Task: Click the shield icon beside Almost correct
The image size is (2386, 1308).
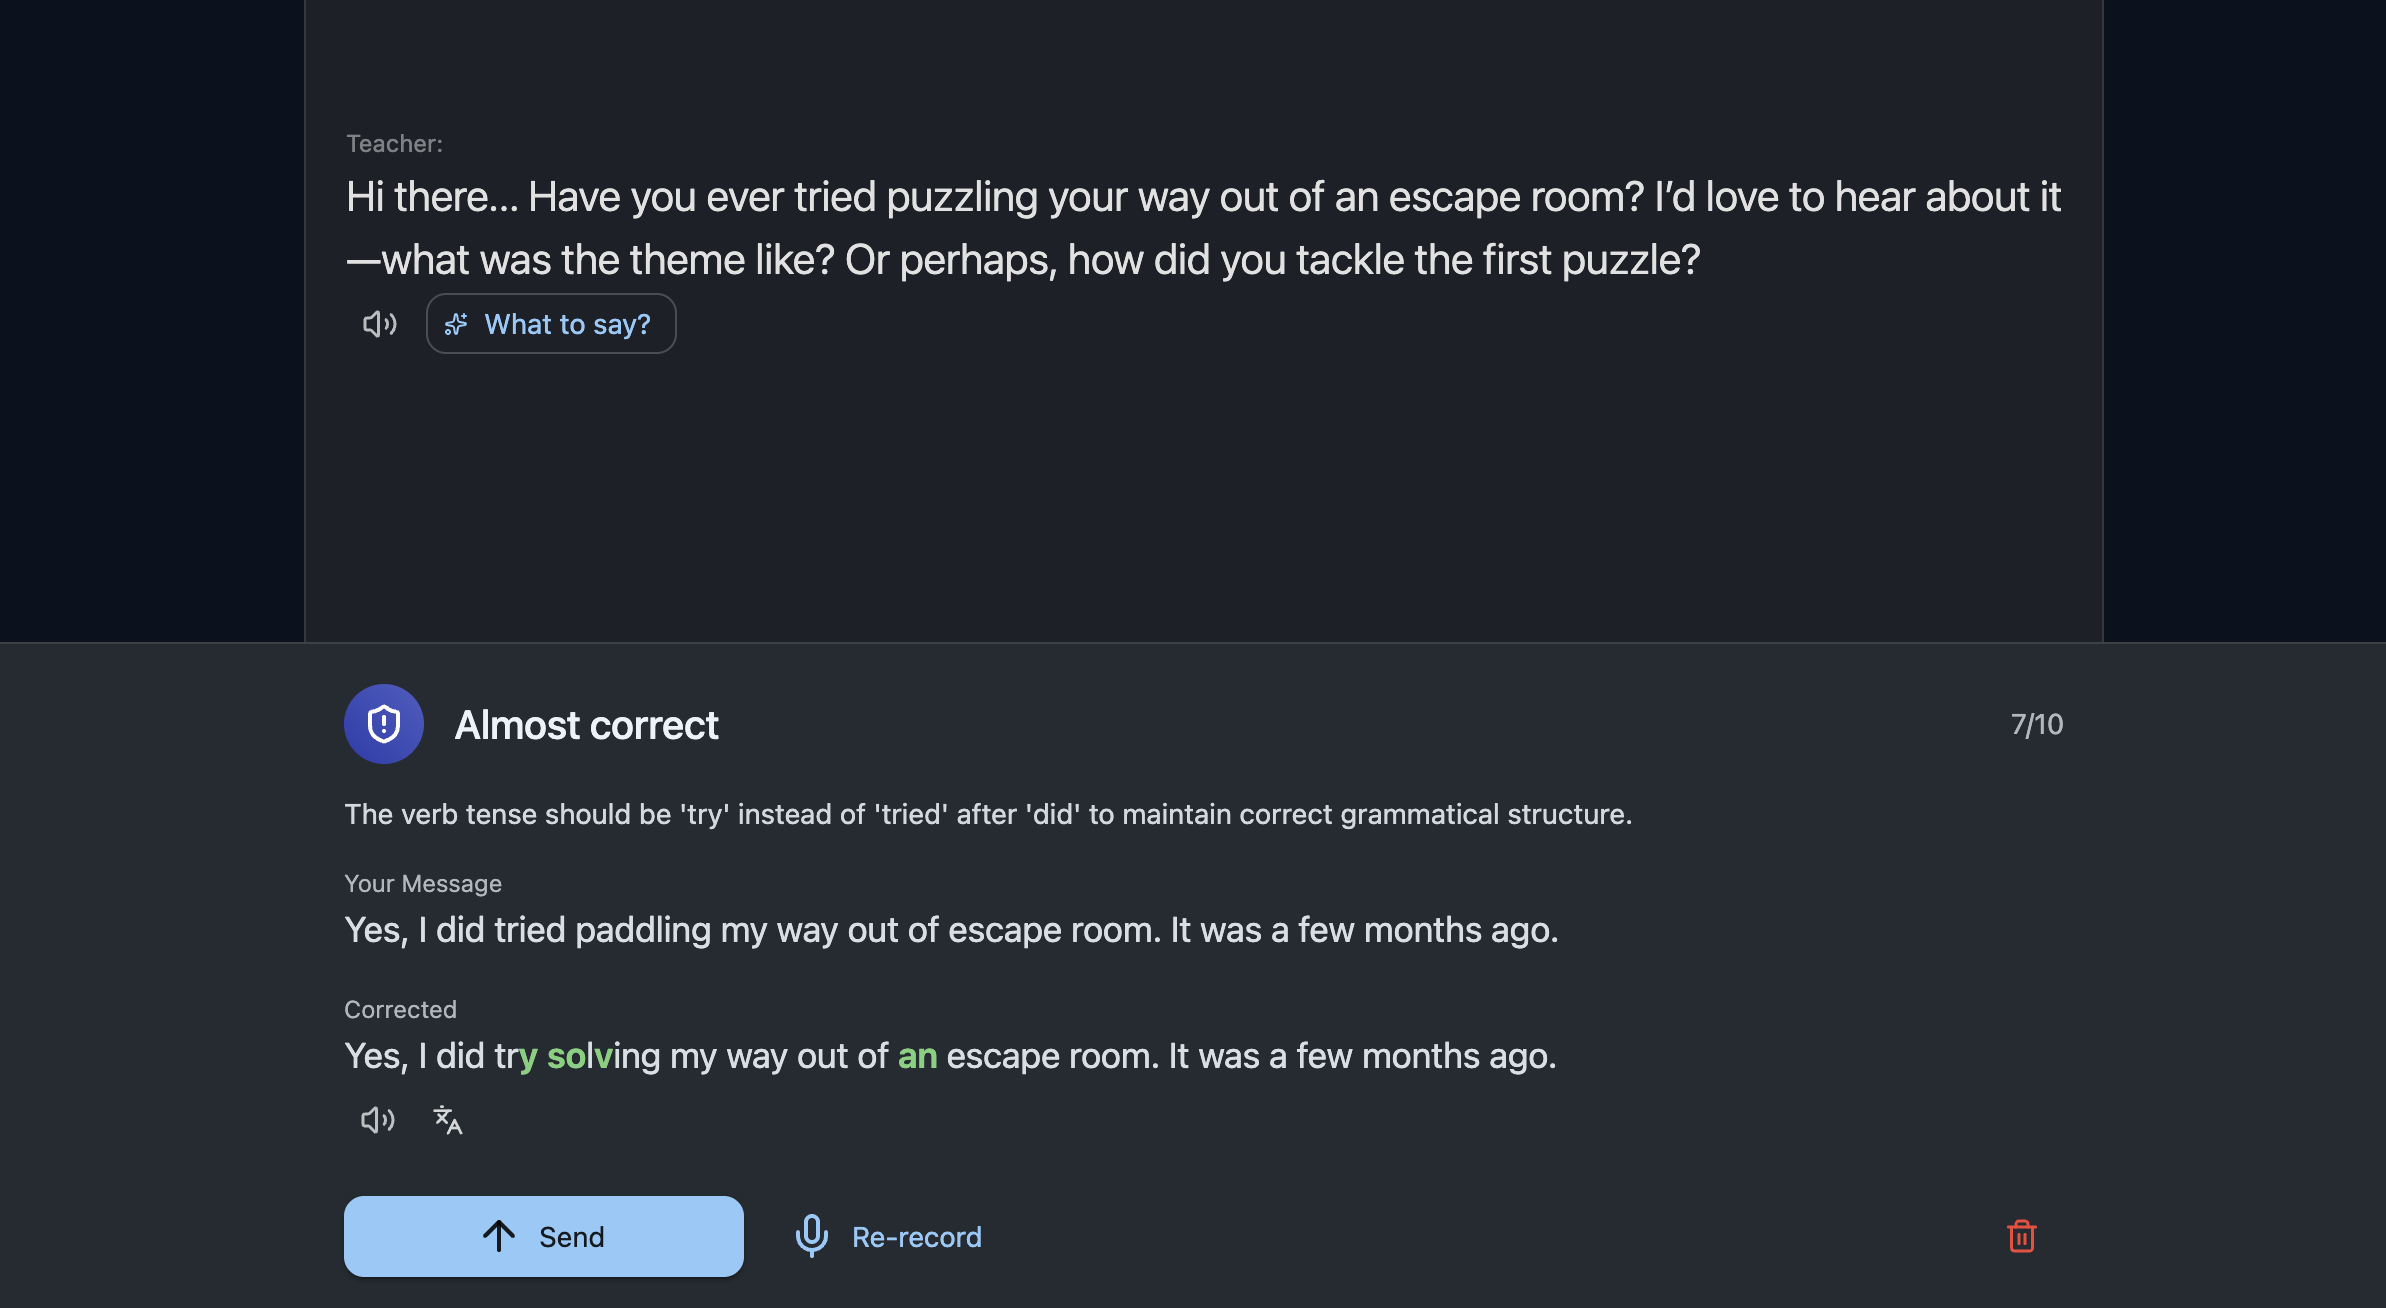Action: [x=384, y=724]
